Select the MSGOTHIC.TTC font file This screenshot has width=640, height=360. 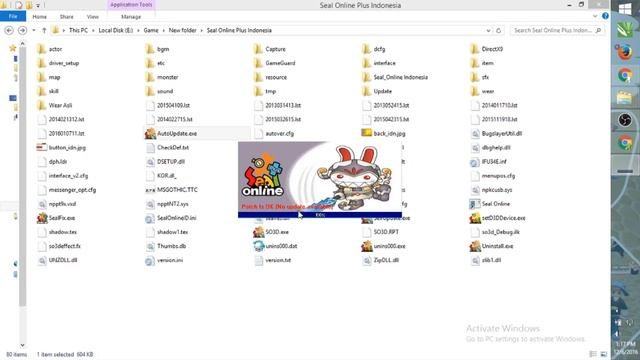point(171,190)
